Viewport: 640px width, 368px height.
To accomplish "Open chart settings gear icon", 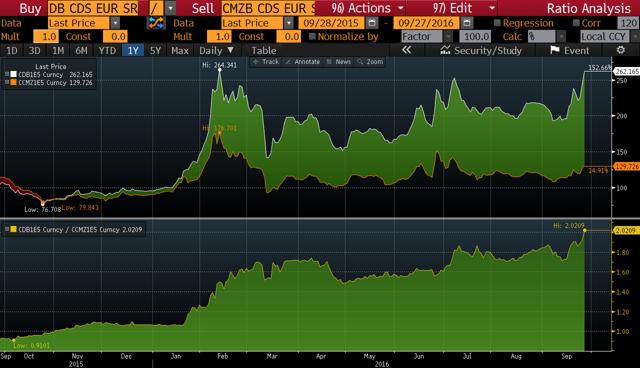I will click(x=621, y=50).
